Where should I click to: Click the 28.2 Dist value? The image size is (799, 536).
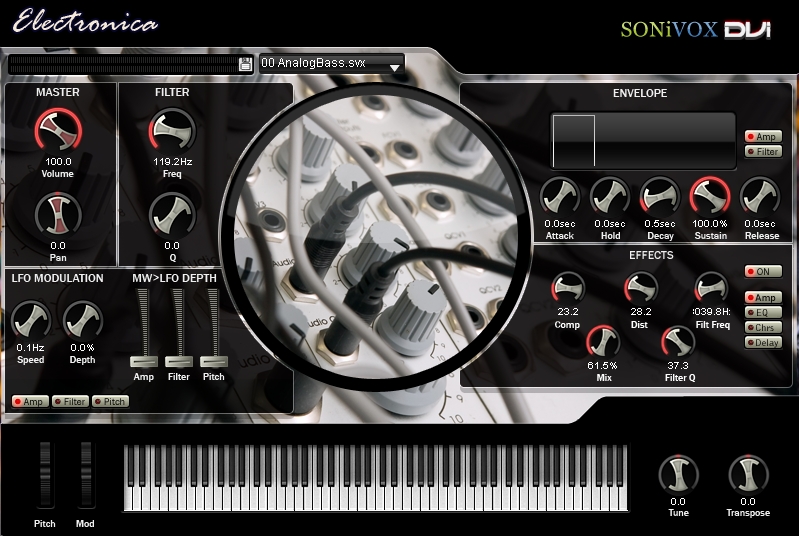[641, 311]
